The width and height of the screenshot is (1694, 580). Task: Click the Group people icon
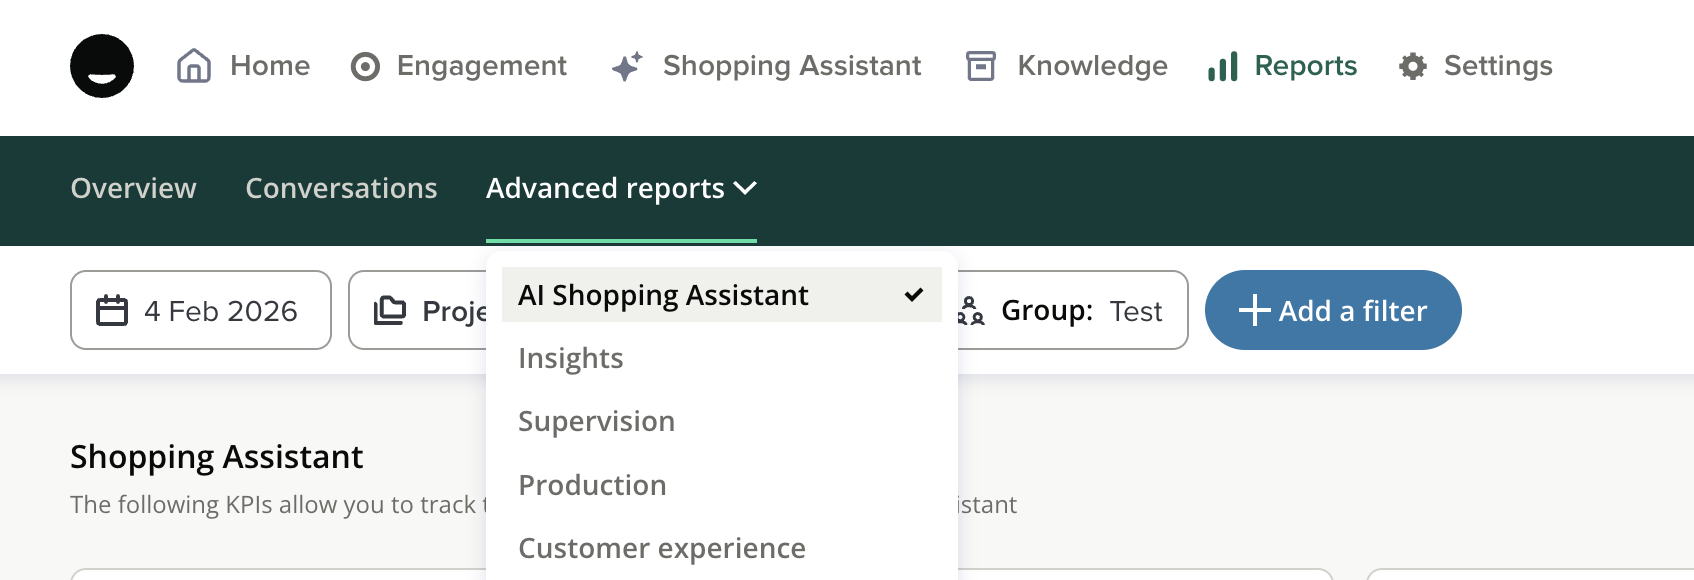pyautogui.click(x=971, y=311)
